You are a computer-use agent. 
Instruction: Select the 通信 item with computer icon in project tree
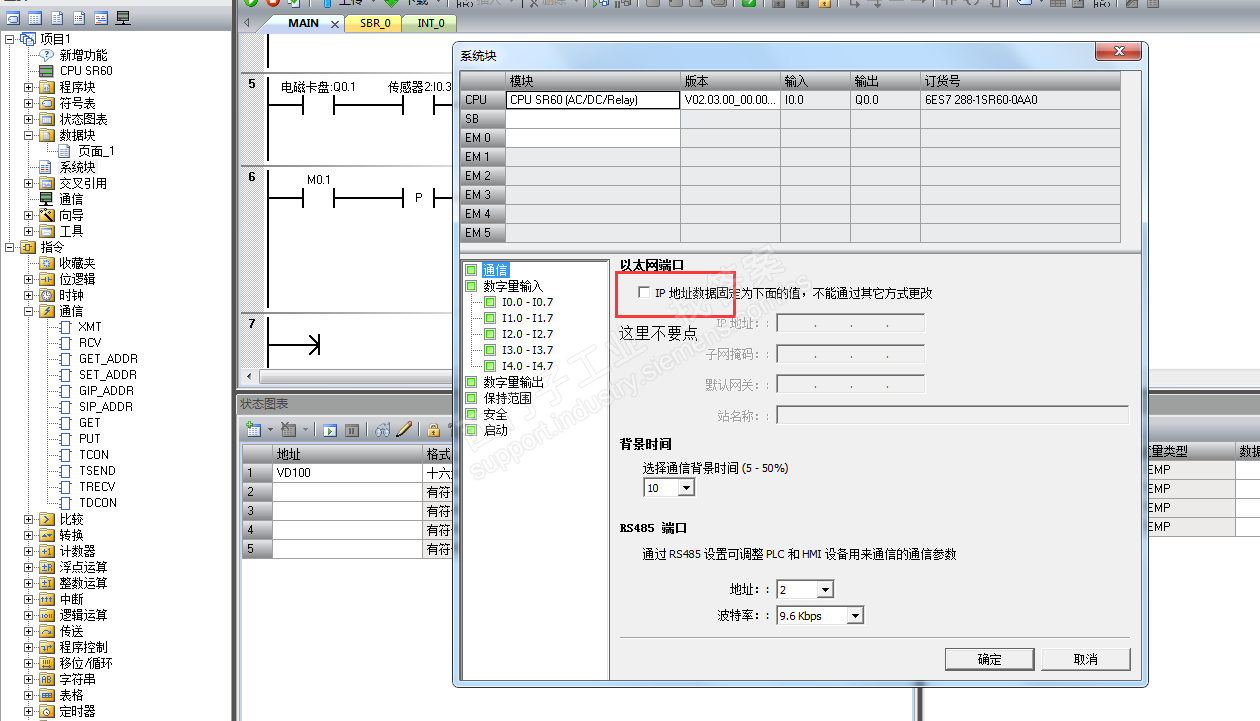pyautogui.click(x=71, y=199)
